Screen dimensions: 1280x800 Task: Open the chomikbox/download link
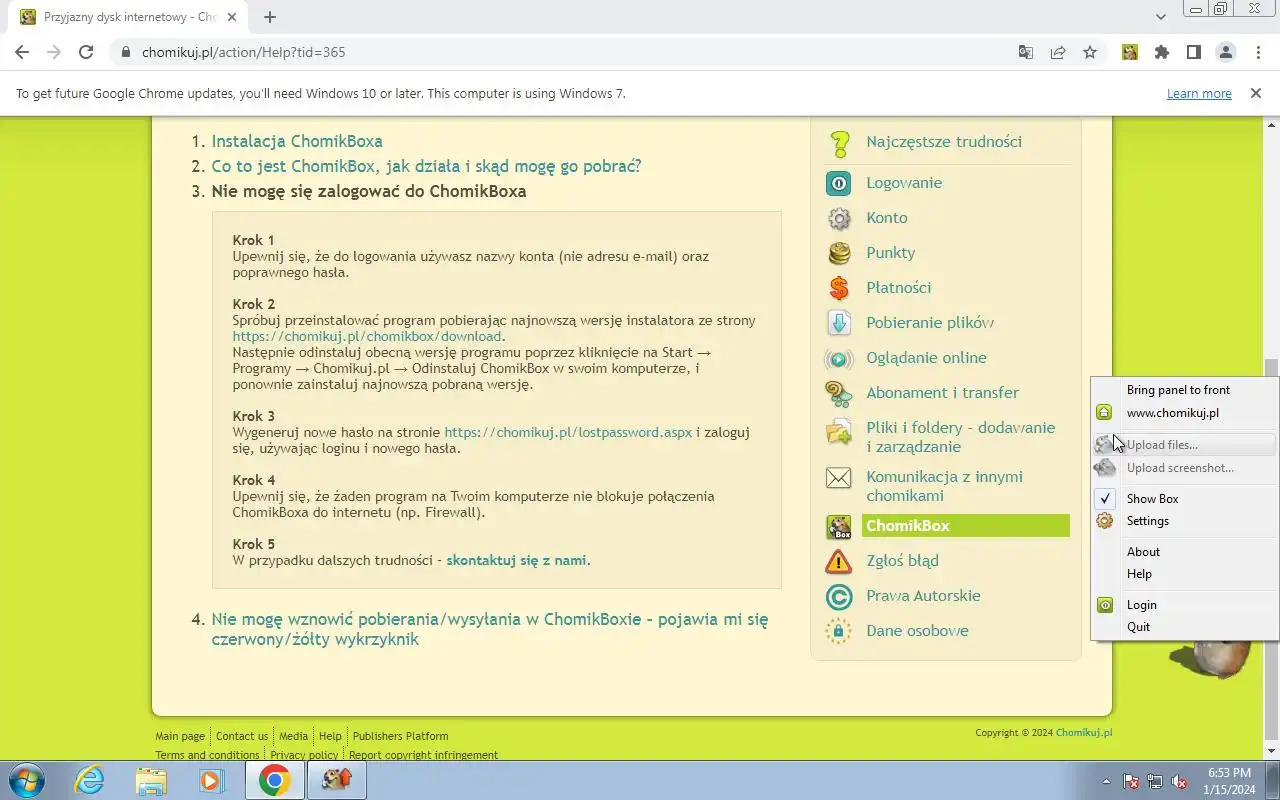367,337
